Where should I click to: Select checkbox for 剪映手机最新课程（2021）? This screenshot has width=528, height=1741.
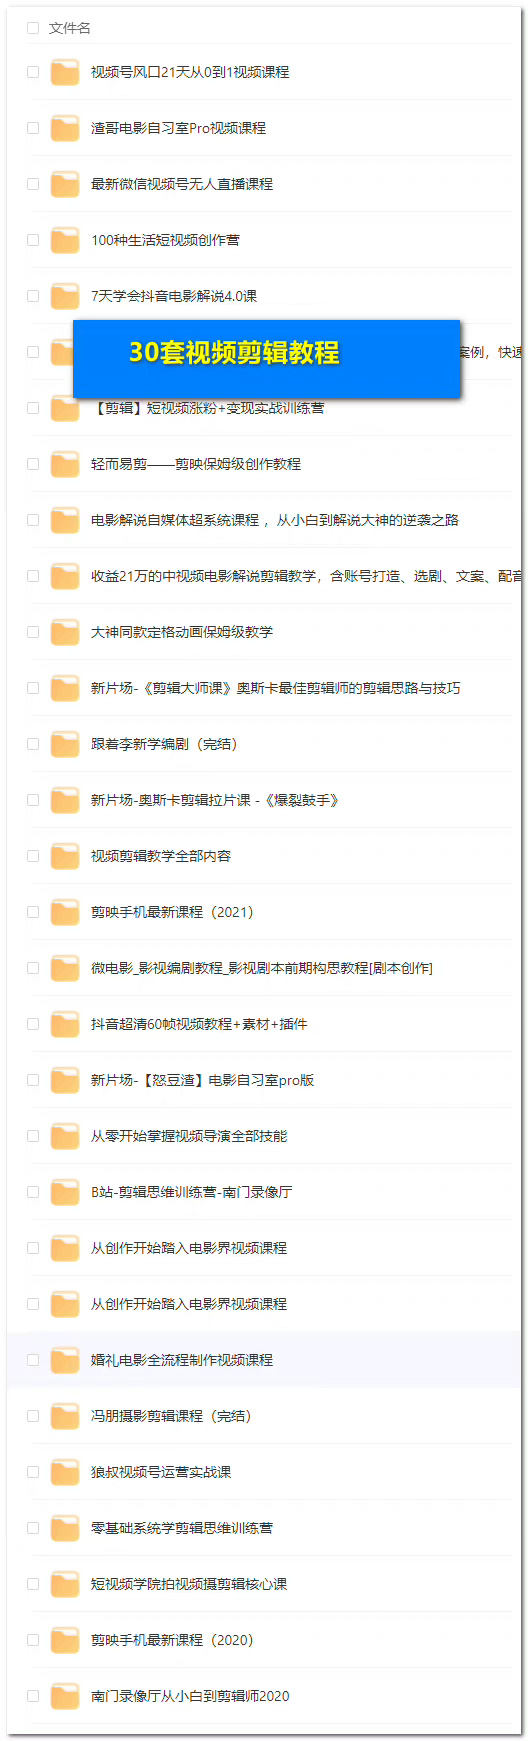pos(33,912)
